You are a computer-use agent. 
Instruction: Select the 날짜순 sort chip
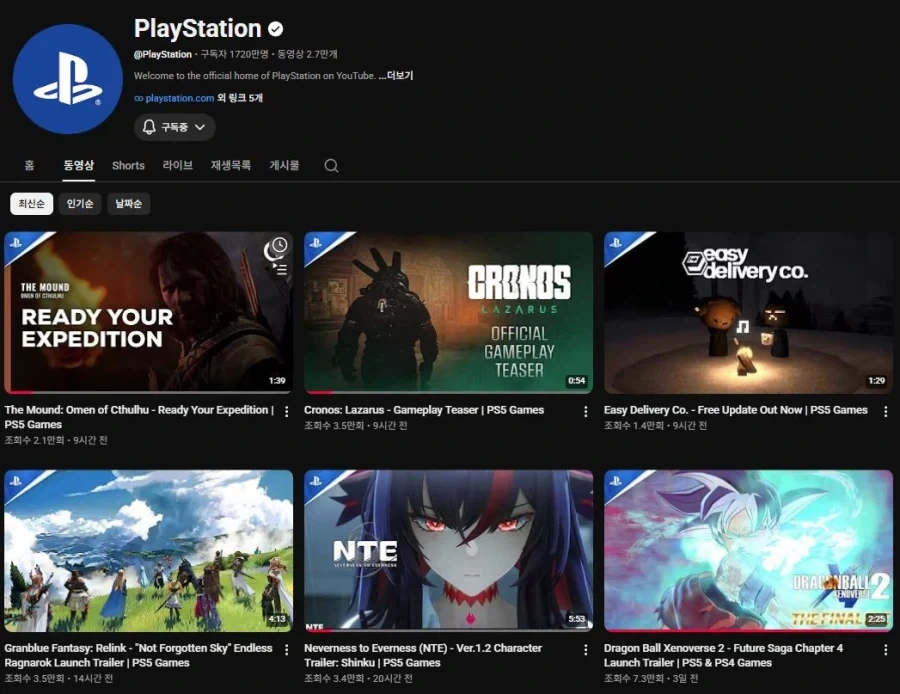tap(129, 204)
